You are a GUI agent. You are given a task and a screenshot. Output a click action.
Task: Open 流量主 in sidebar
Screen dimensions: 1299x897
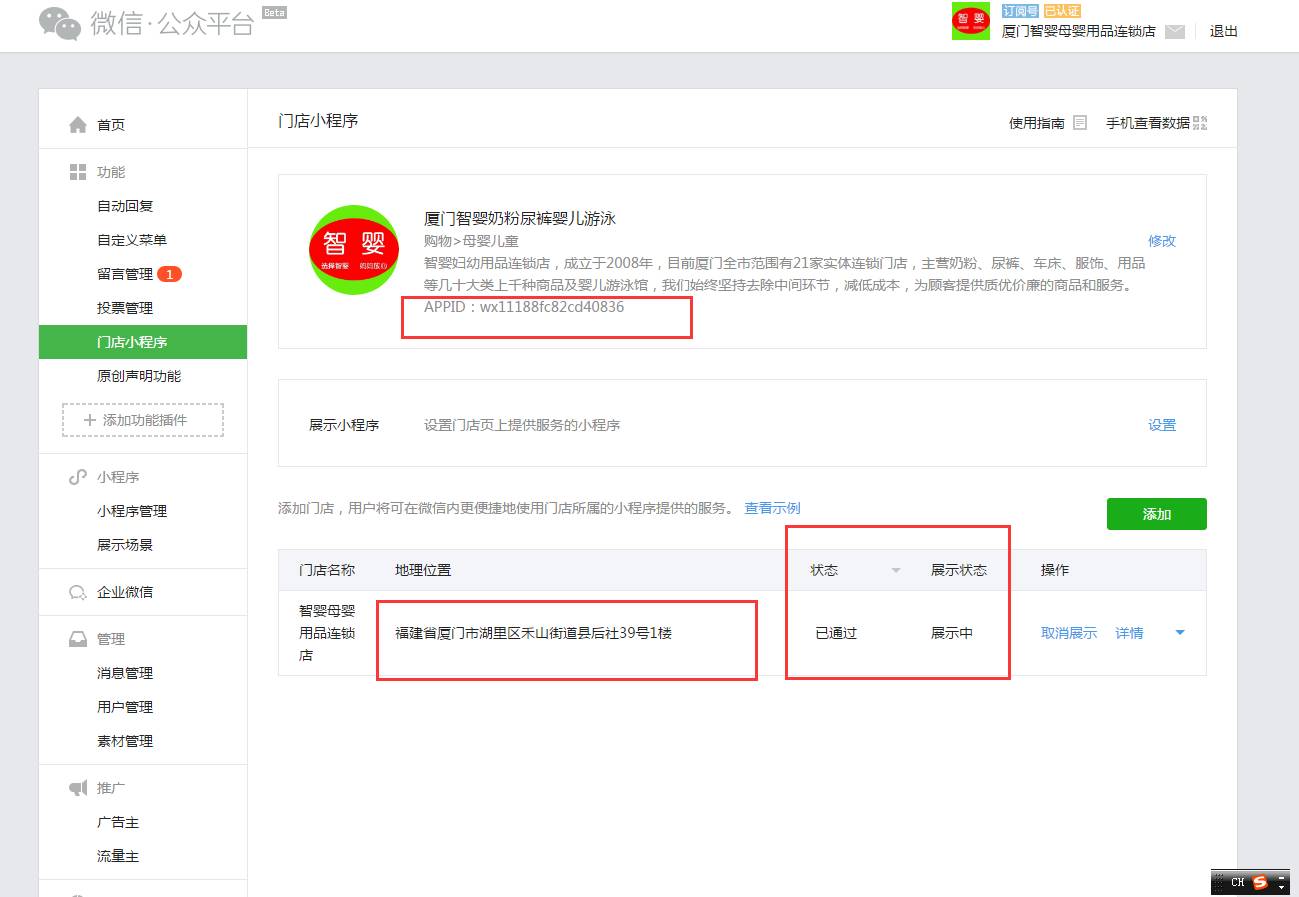pos(118,856)
